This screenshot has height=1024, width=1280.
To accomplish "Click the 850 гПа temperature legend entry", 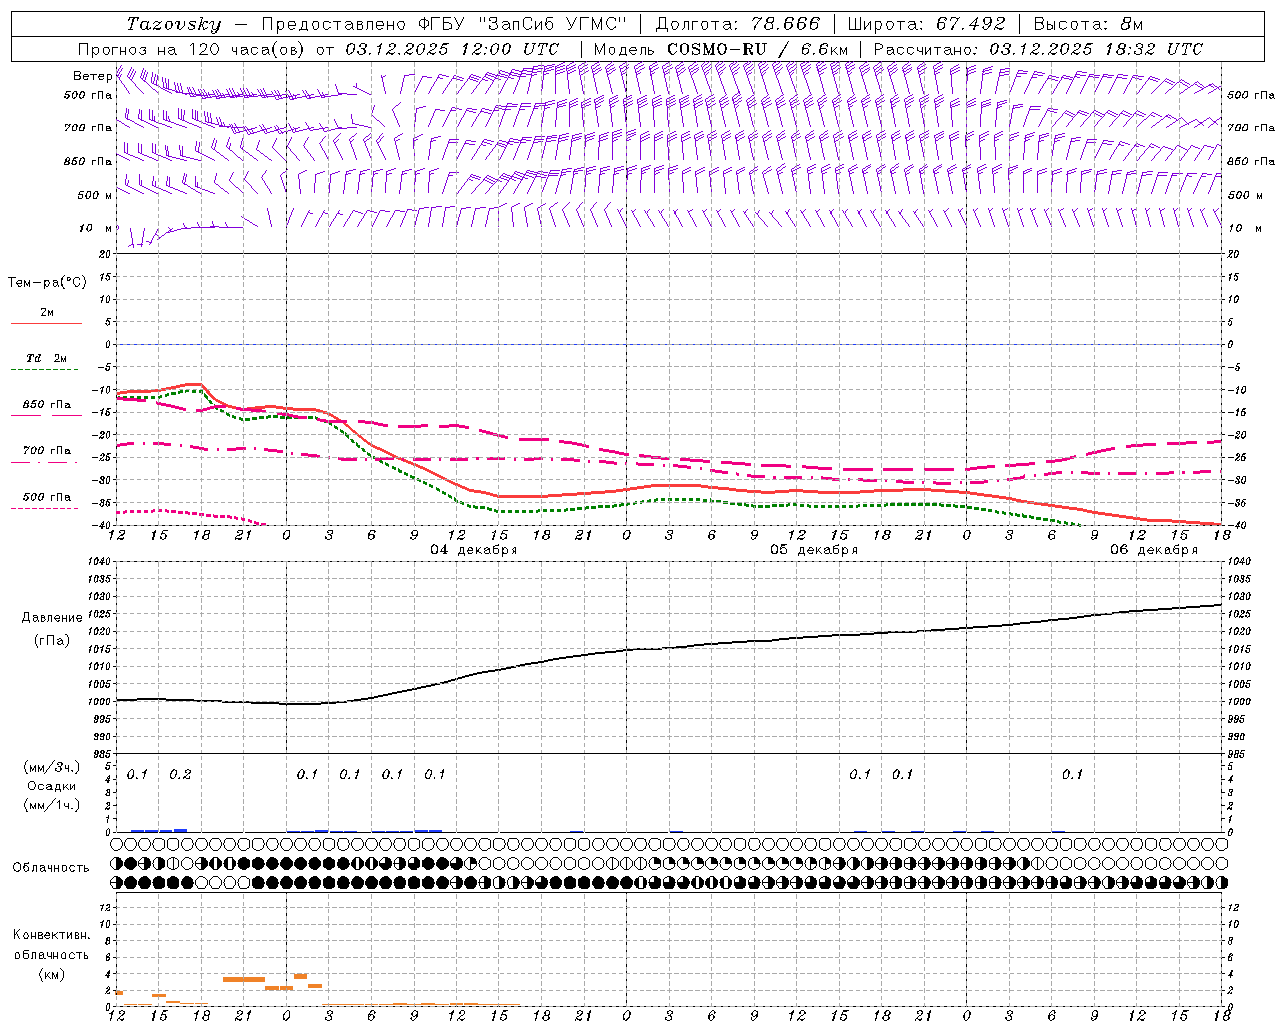I will [47, 405].
